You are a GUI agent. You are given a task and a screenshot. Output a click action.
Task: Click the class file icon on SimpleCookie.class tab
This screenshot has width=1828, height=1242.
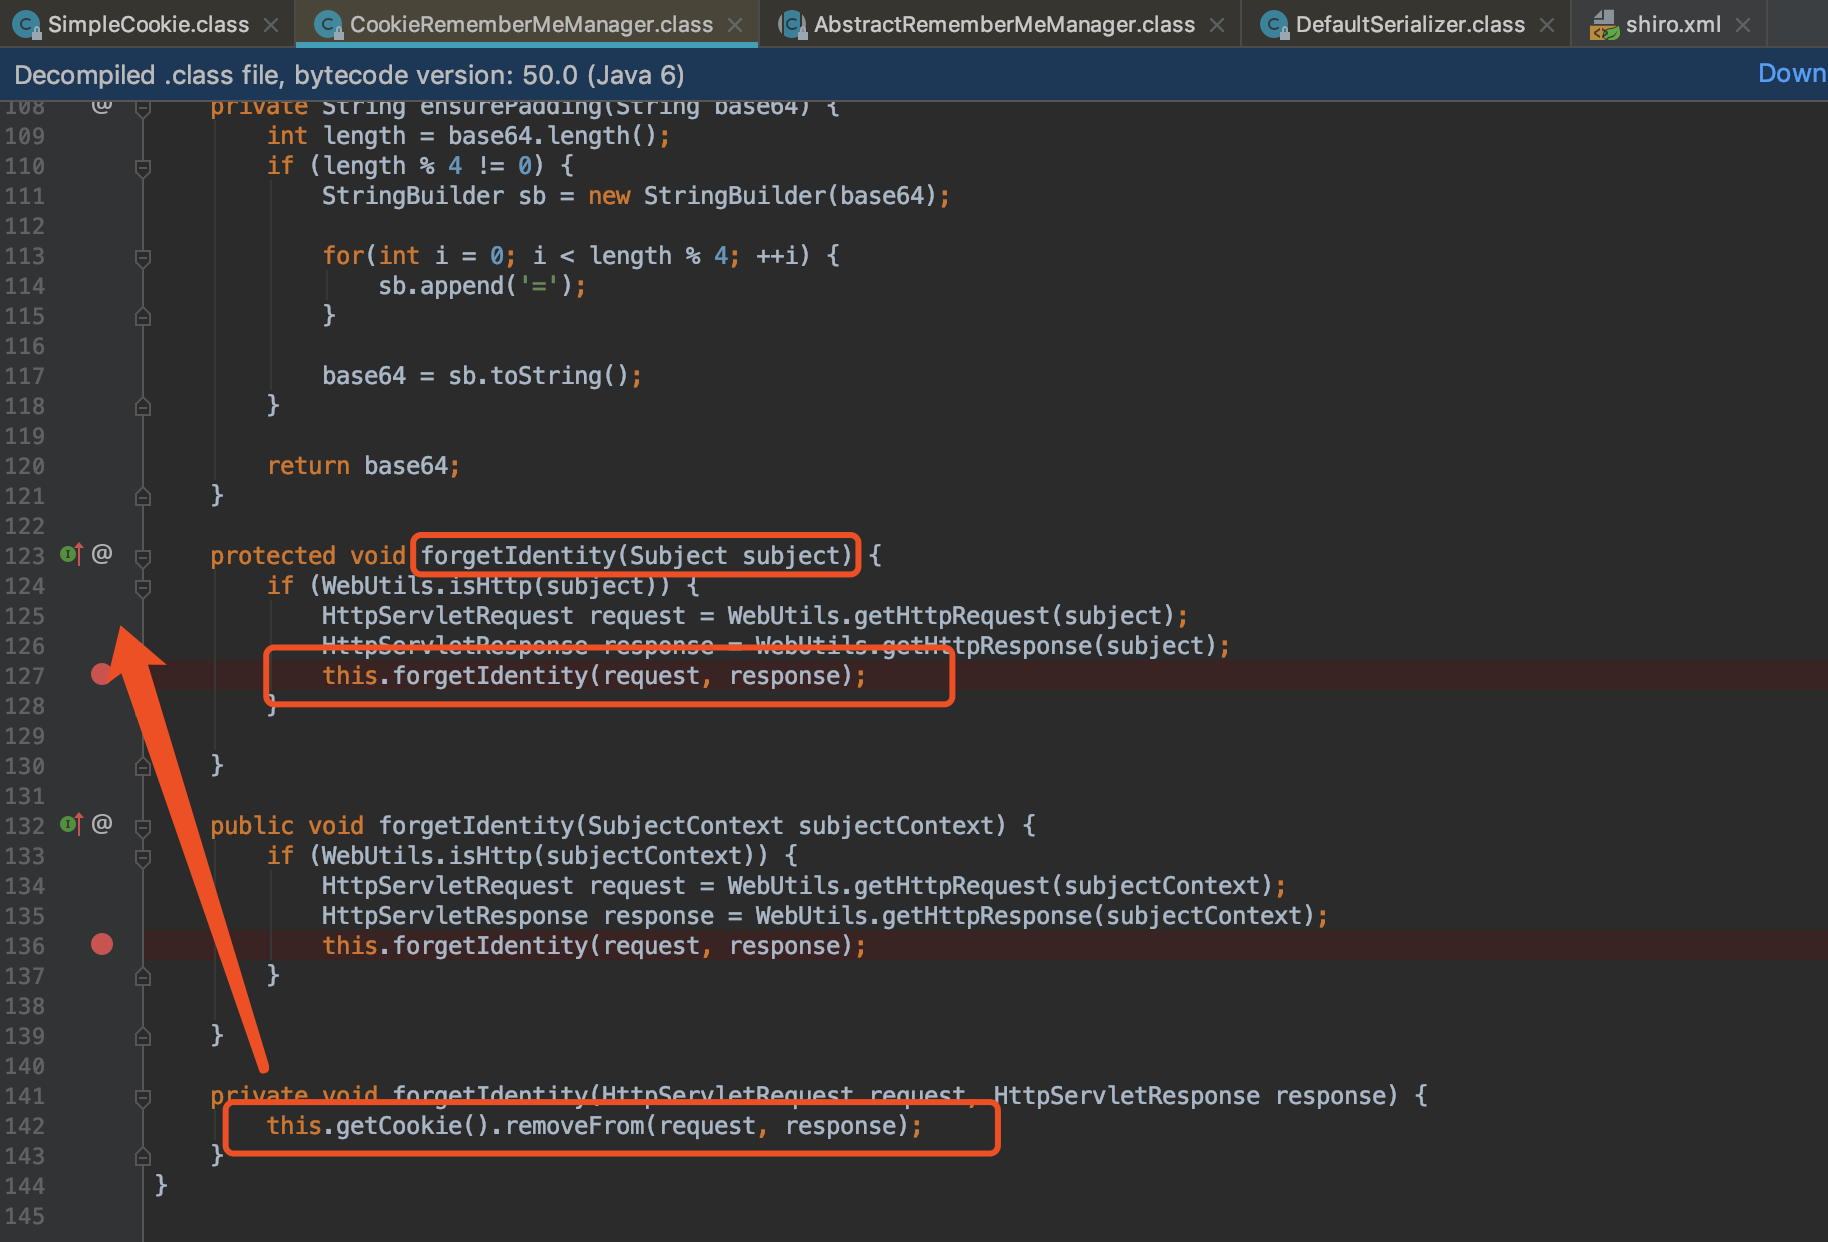click(26, 24)
